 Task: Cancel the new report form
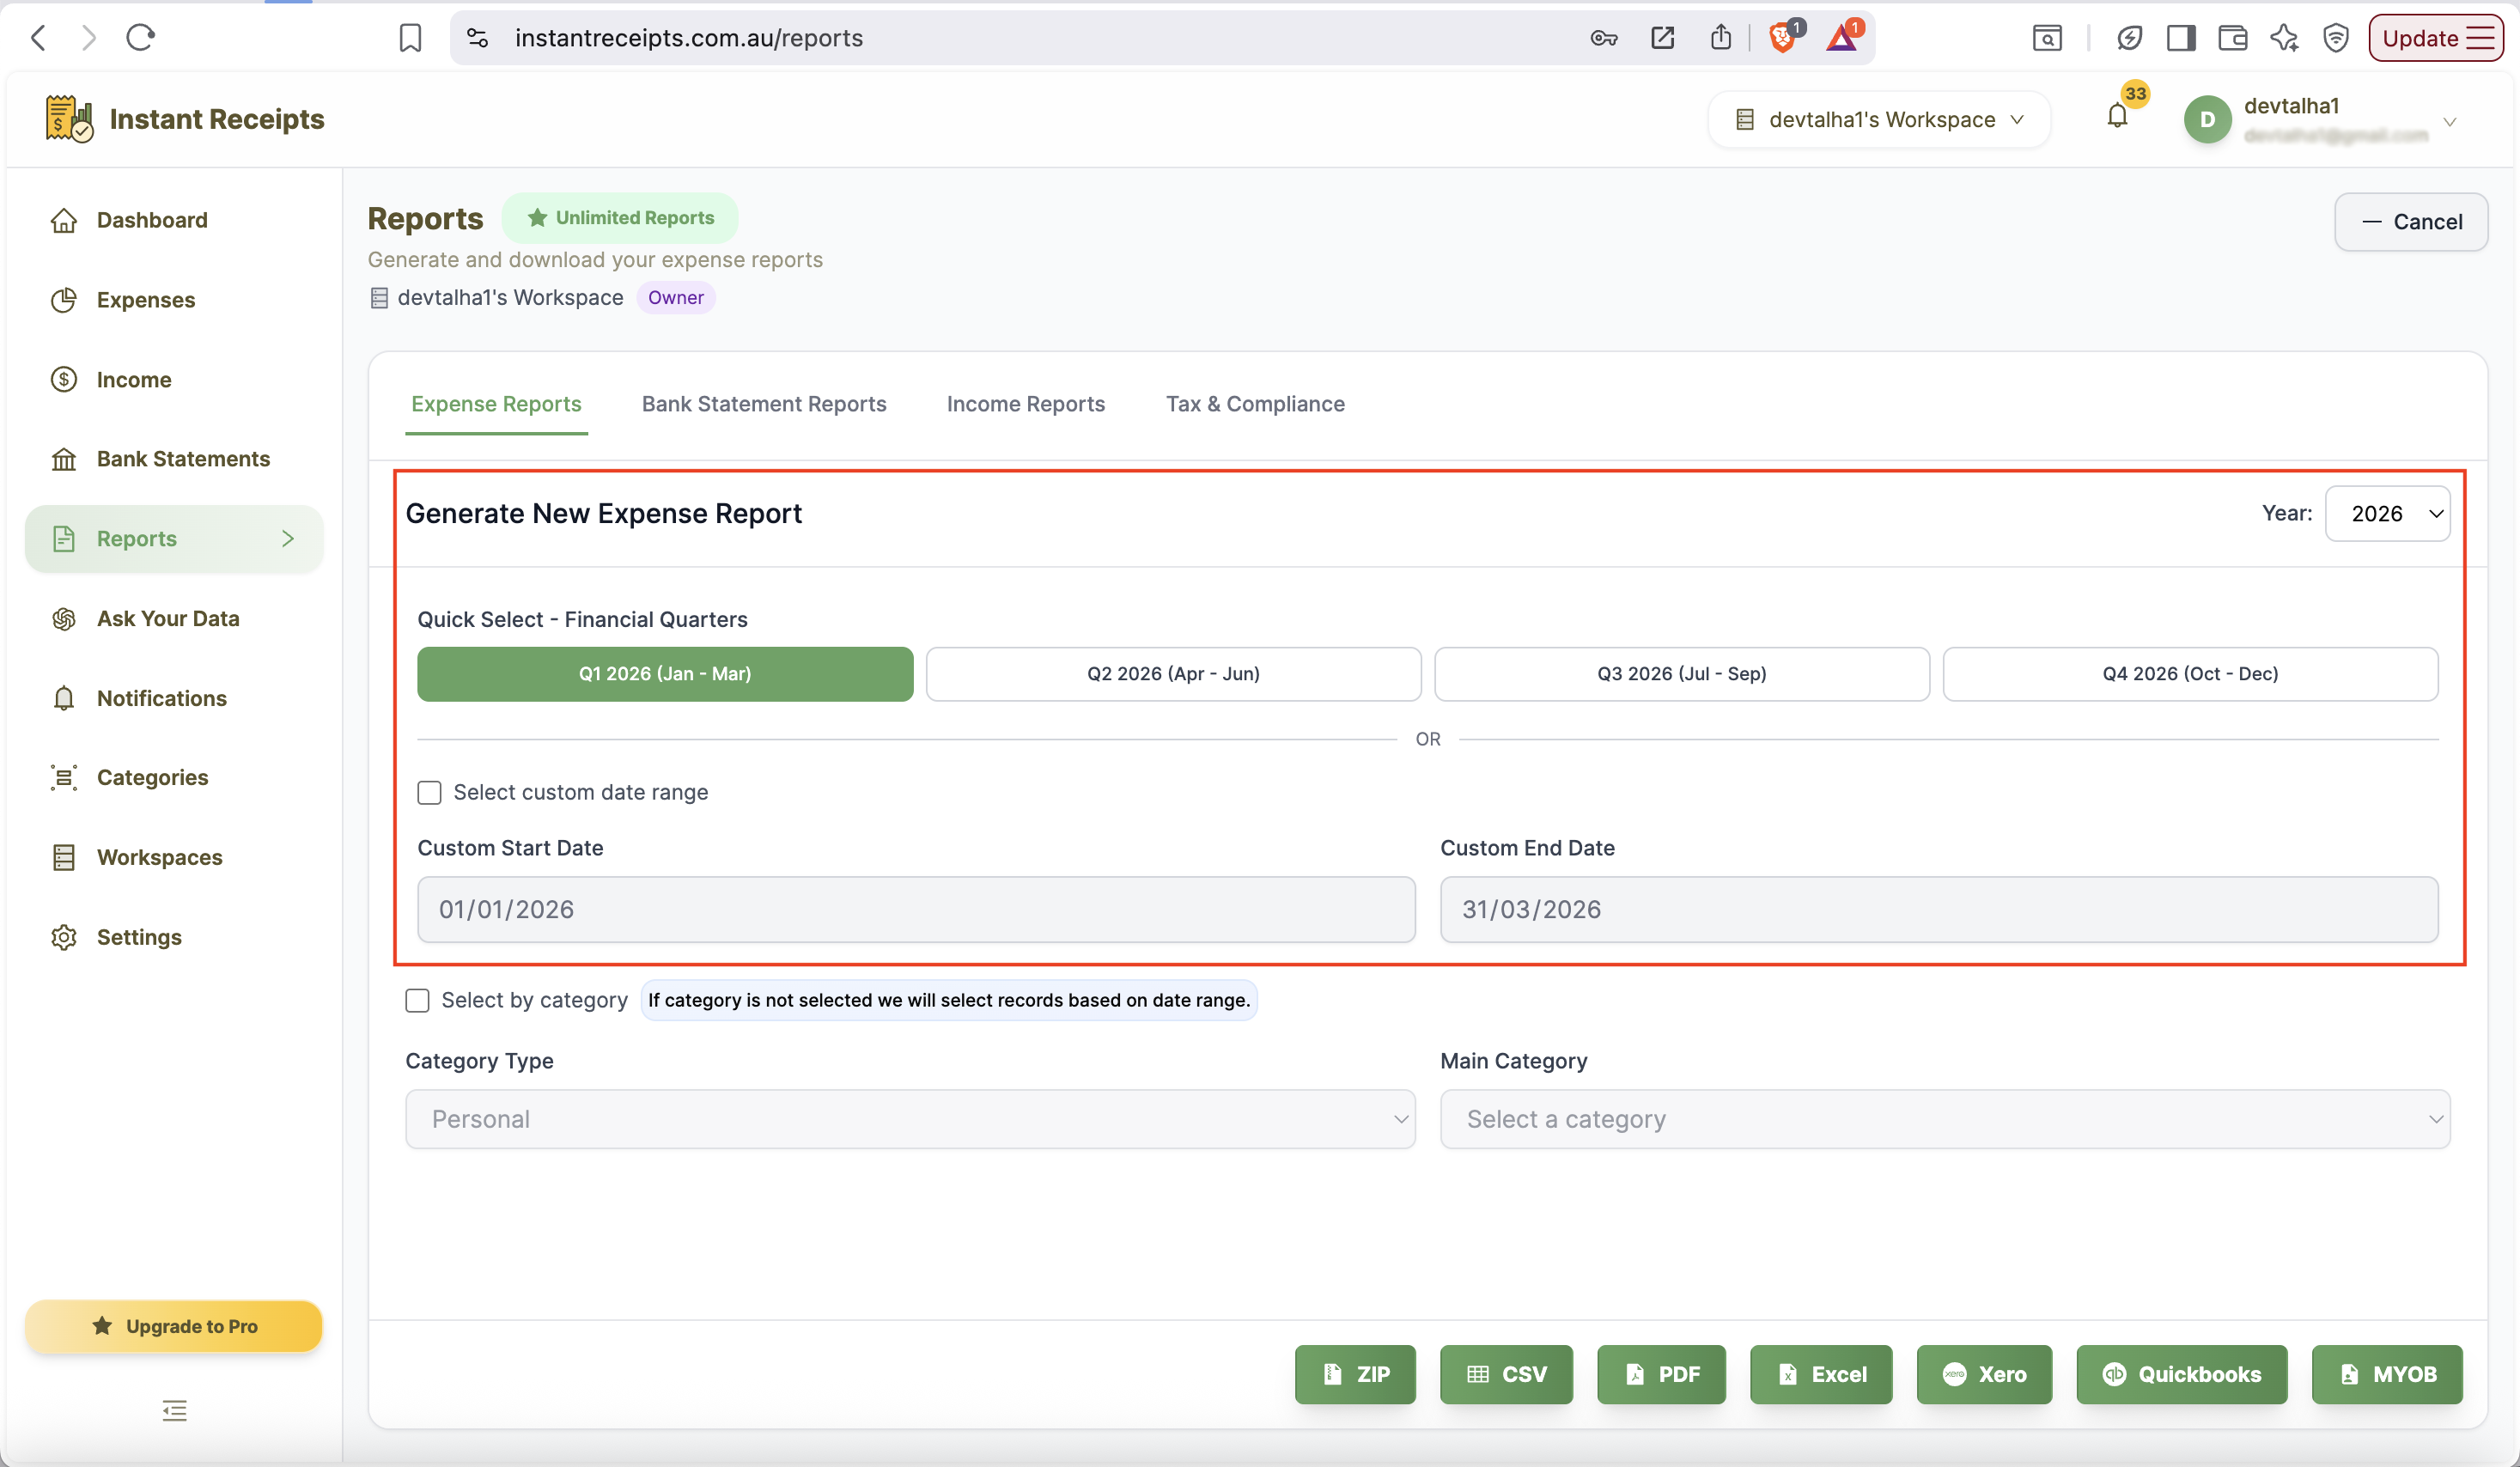pos(2411,222)
